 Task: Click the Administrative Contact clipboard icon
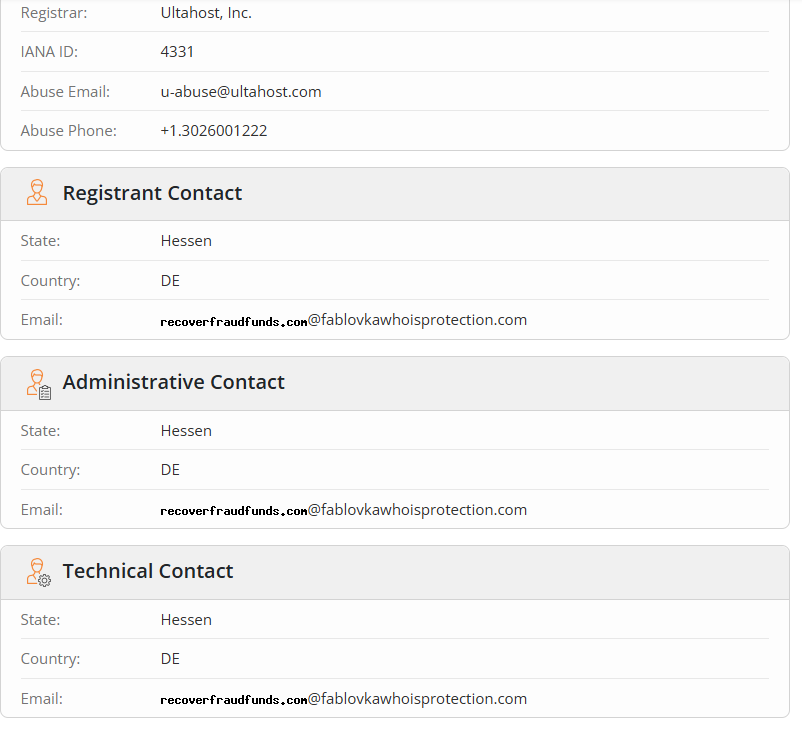click(x=39, y=384)
